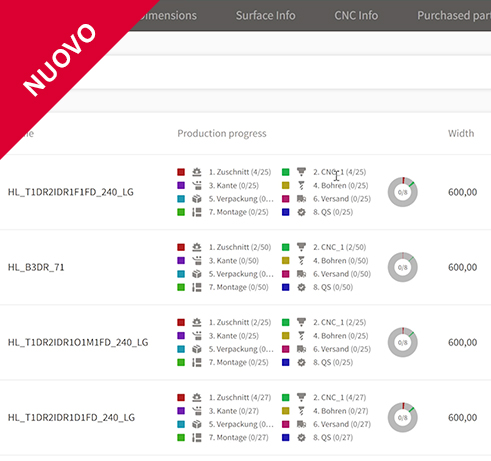Click Bohren drill icon in HL_T1DR2IDR1D1FD_240_LG row
The height and width of the screenshot is (461, 491).
(x=301, y=411)
